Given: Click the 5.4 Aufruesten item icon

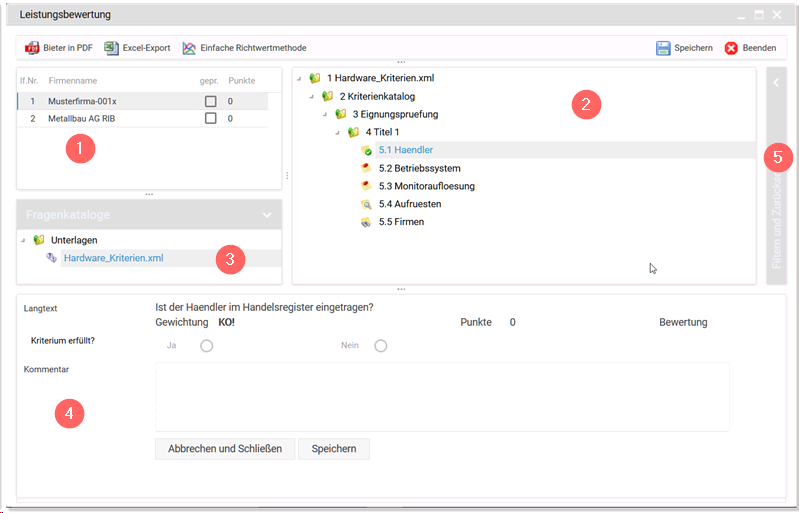Looking at the screenshot, I should click(x=367, y=204).
